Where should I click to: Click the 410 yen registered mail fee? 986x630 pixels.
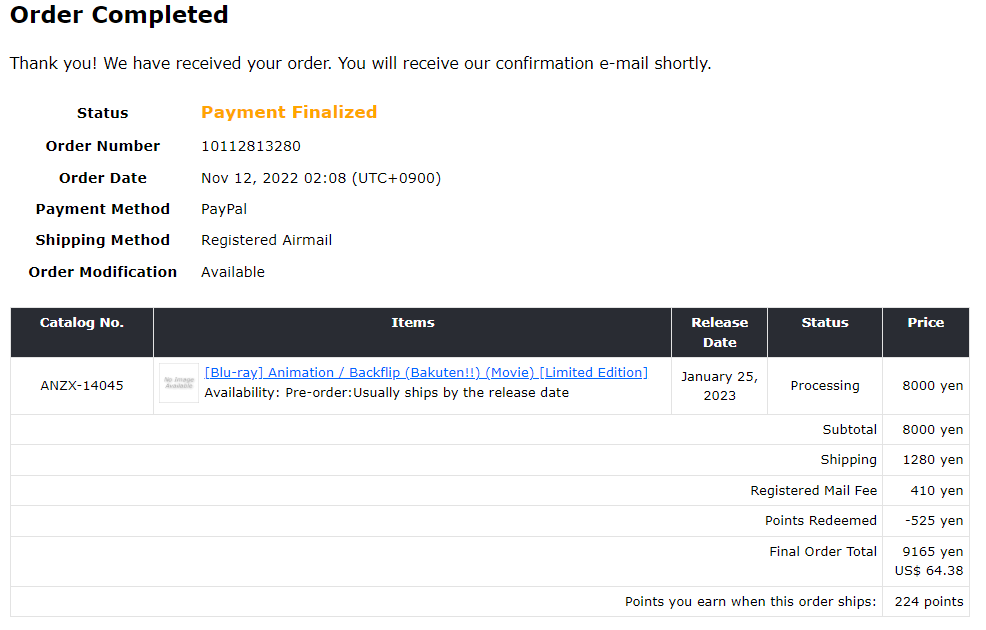pos(937,491)
